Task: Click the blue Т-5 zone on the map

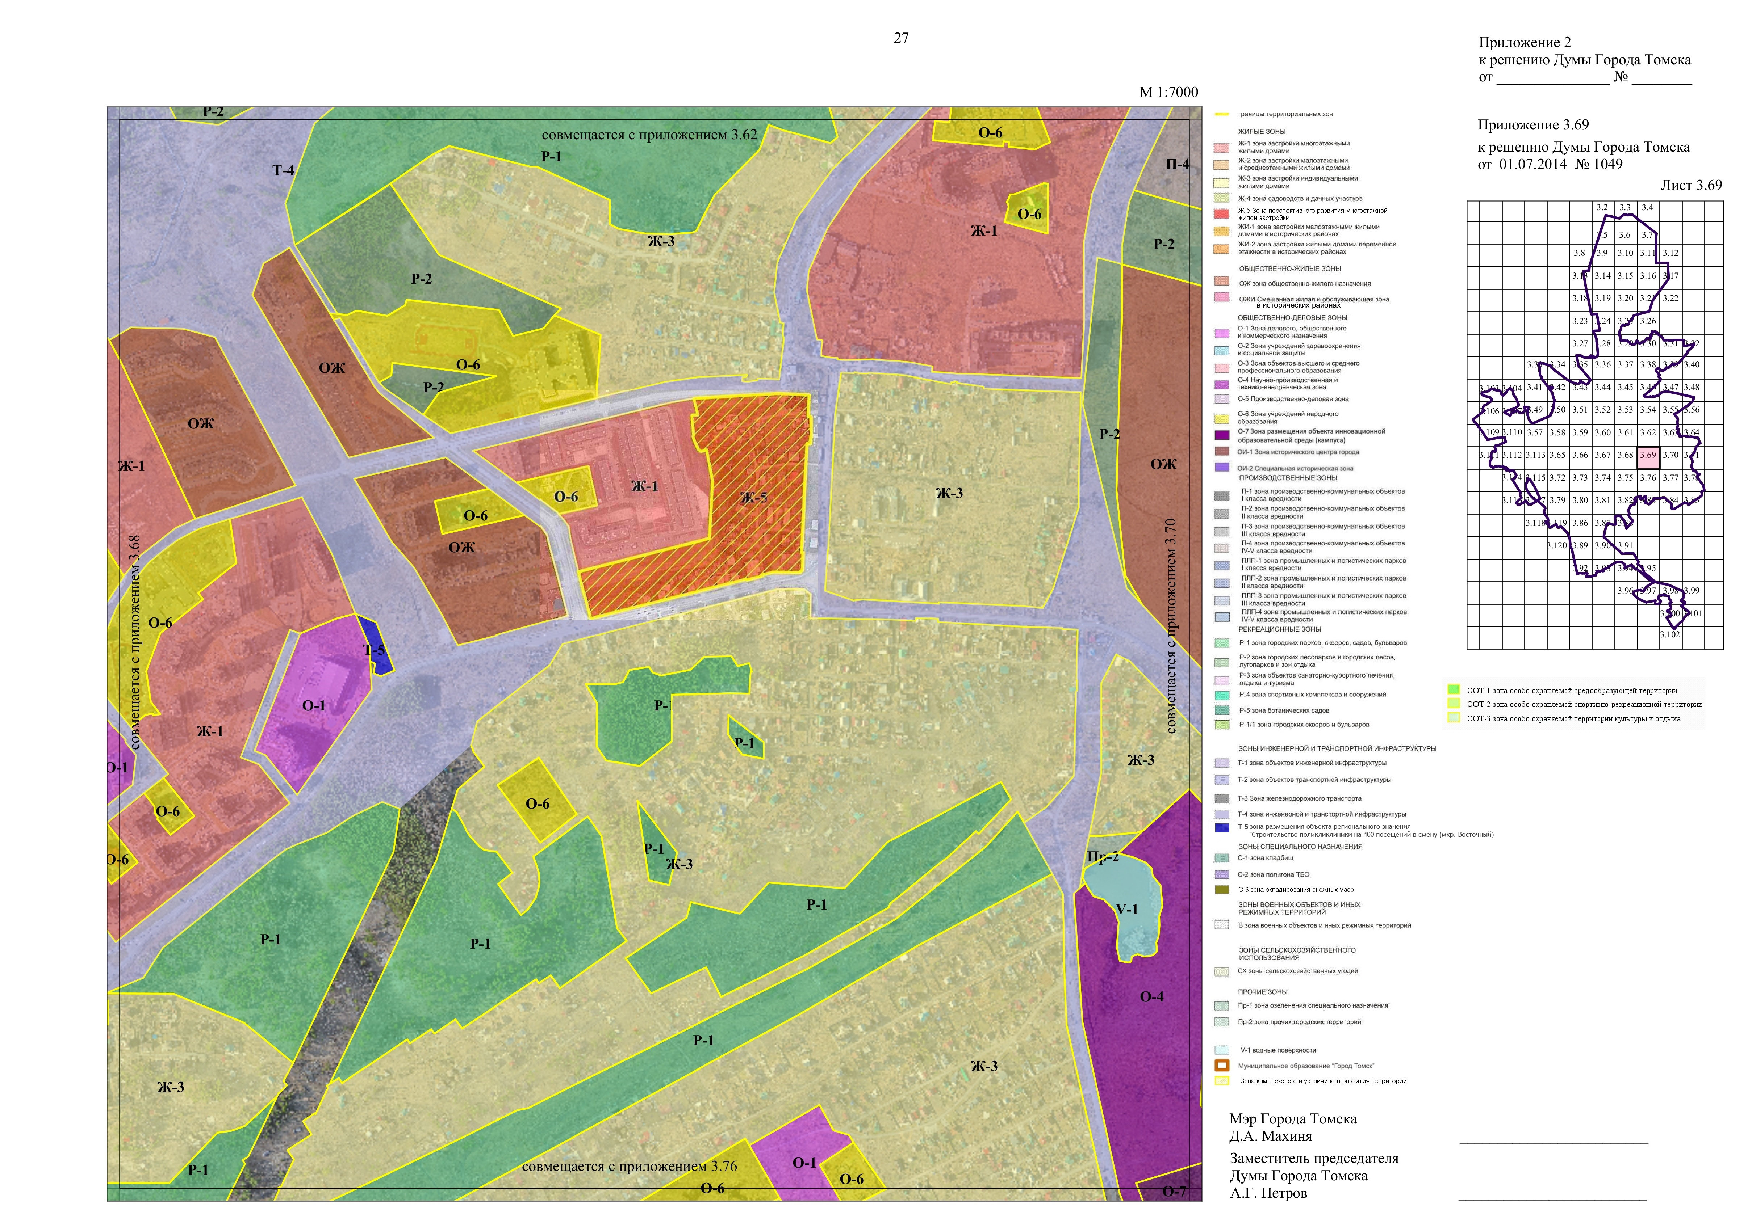Action: click(375, 646)
